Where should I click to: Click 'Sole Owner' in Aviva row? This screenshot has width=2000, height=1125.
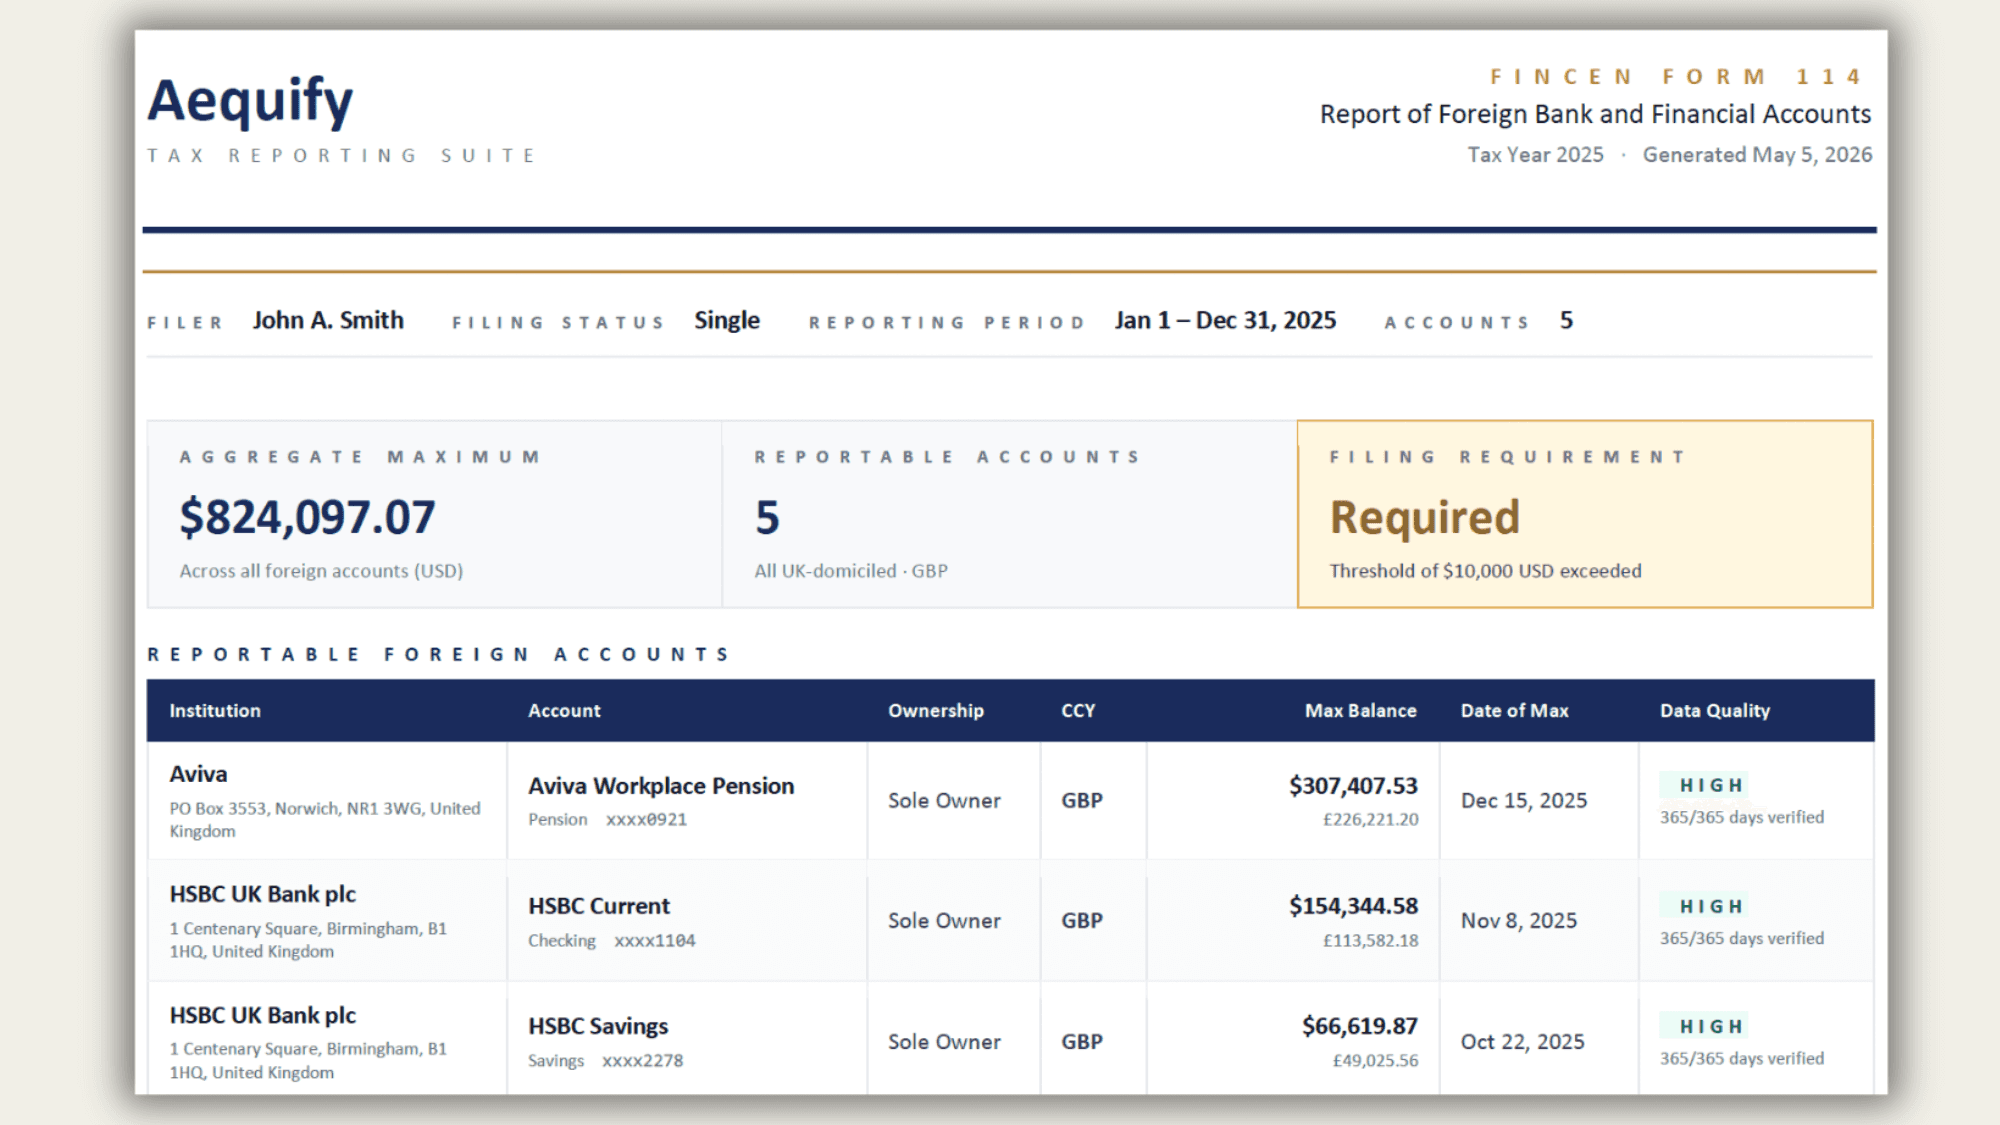pyautogui.click(x=944, y=801)
